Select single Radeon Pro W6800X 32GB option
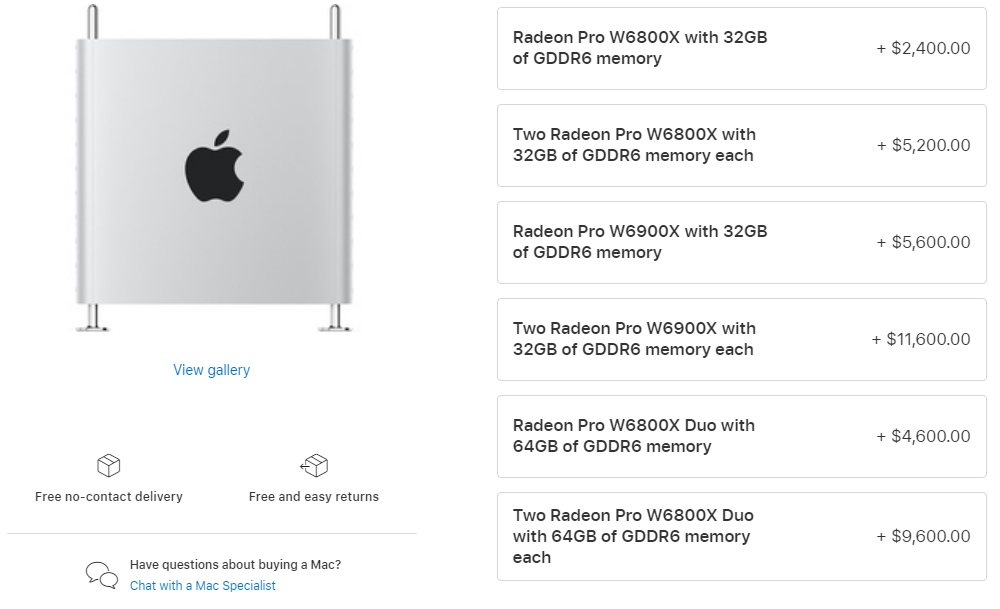The image size is (1000, 609). 741,48
